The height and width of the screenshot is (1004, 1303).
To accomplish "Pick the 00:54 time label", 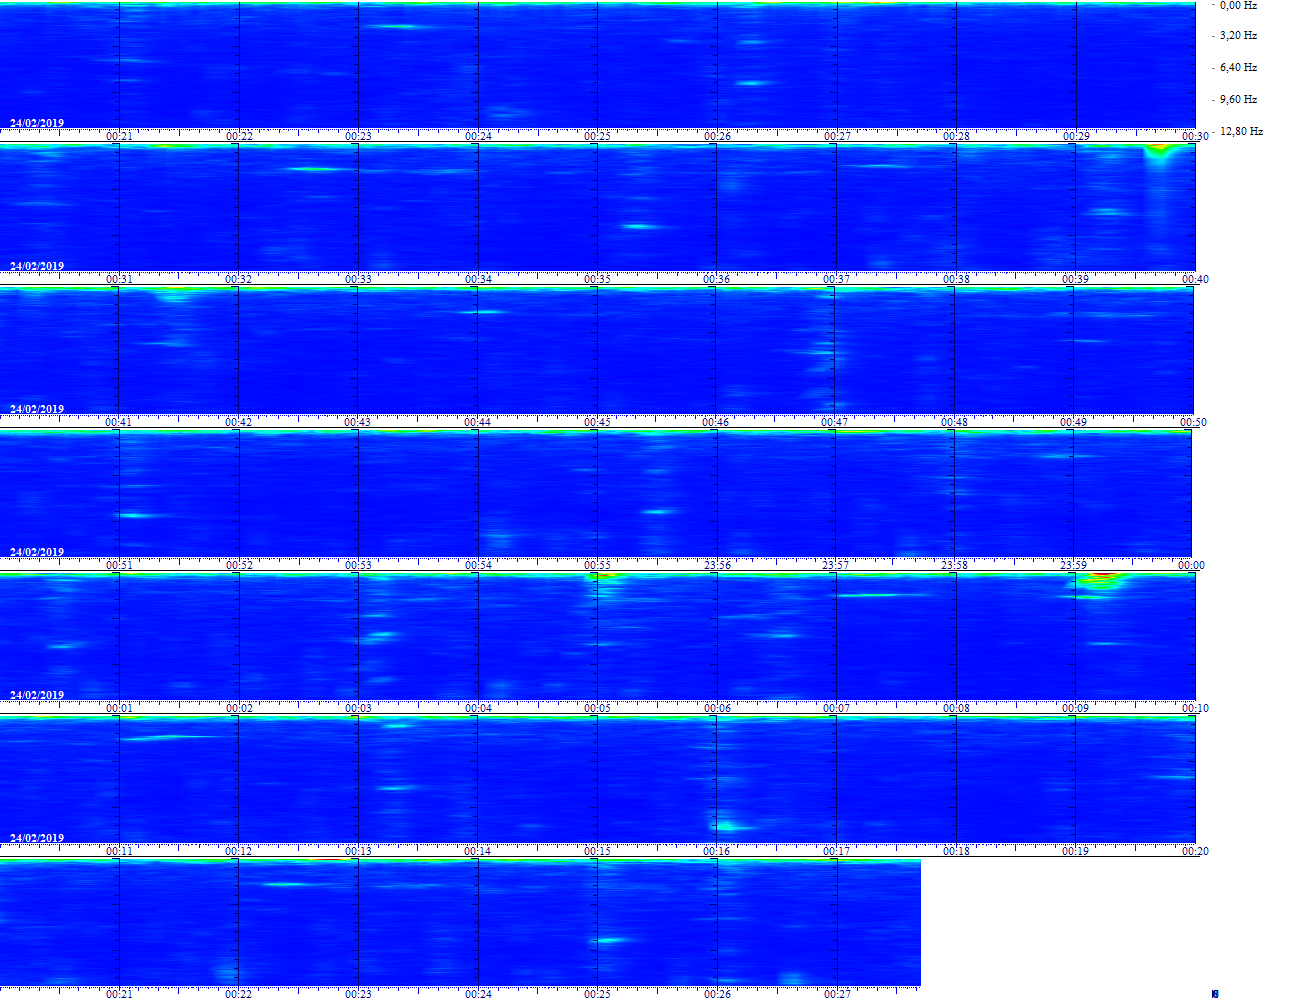I will click(478, 565).
